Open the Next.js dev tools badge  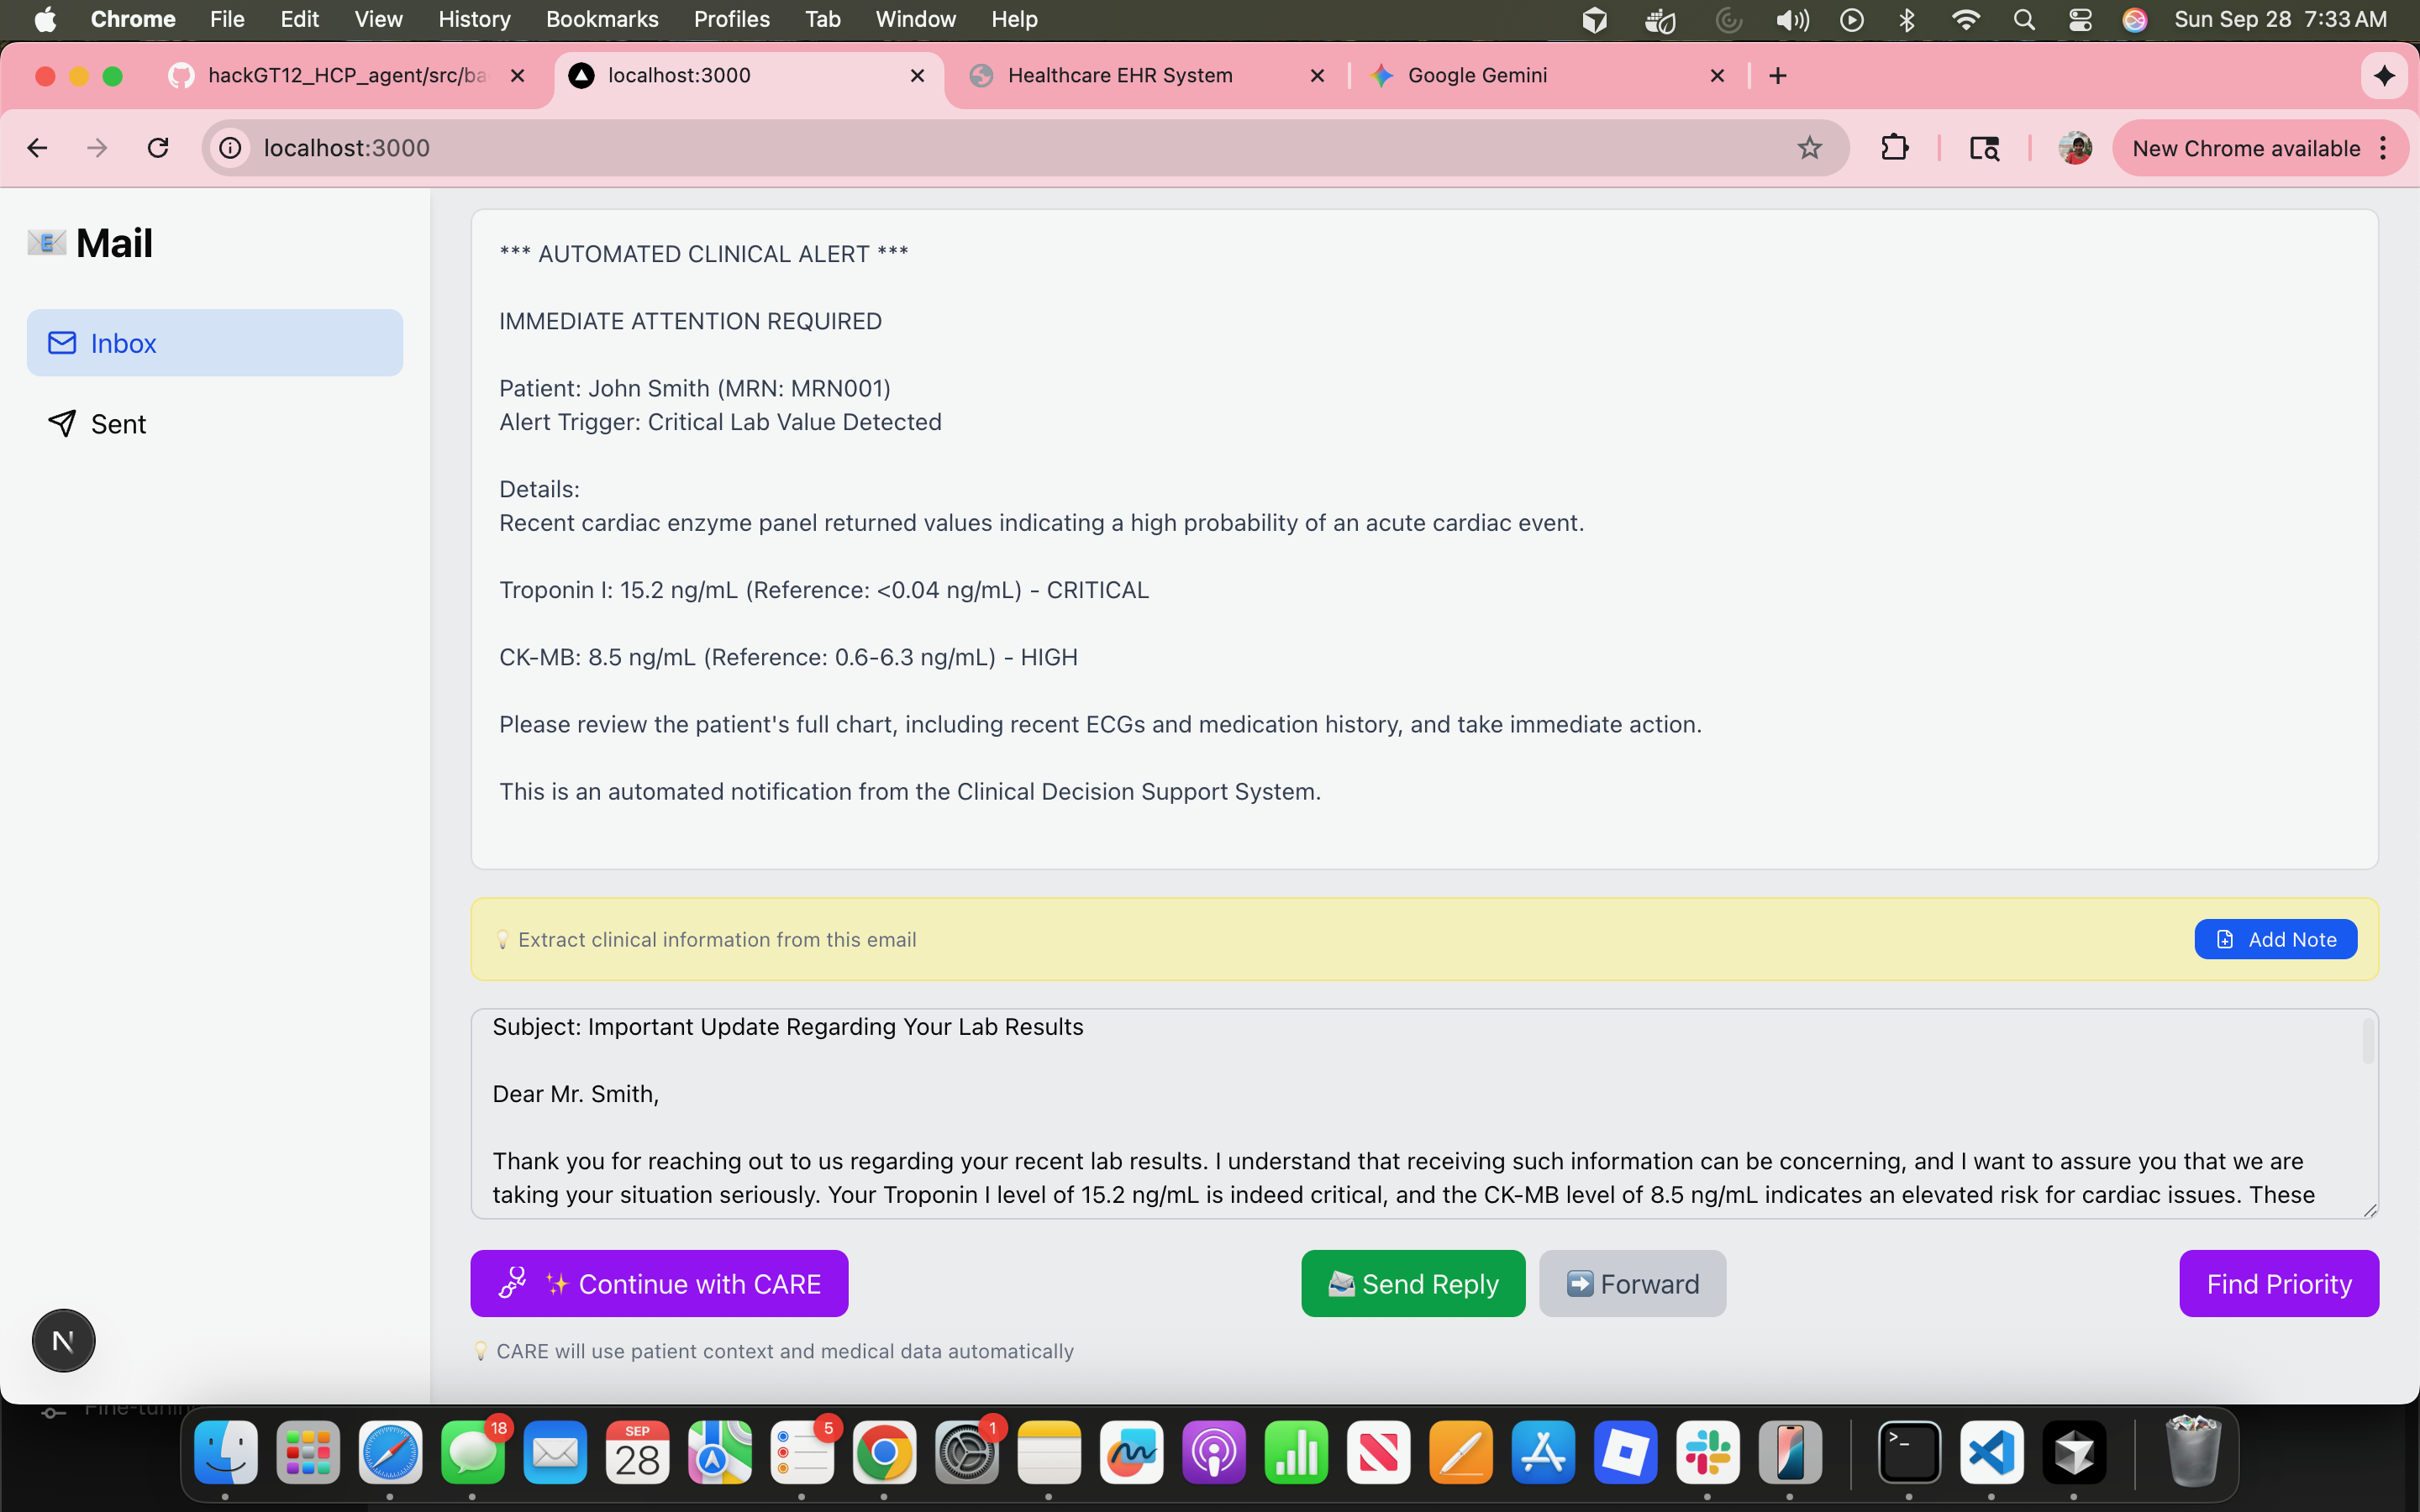pos(63,1341)
